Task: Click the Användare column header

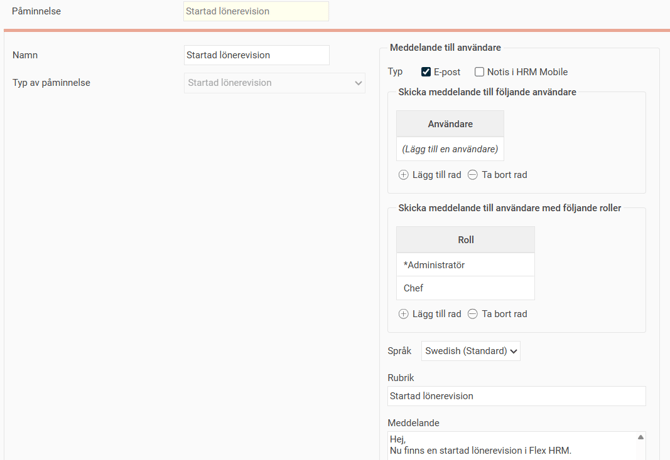Action: tap(450, 124)
